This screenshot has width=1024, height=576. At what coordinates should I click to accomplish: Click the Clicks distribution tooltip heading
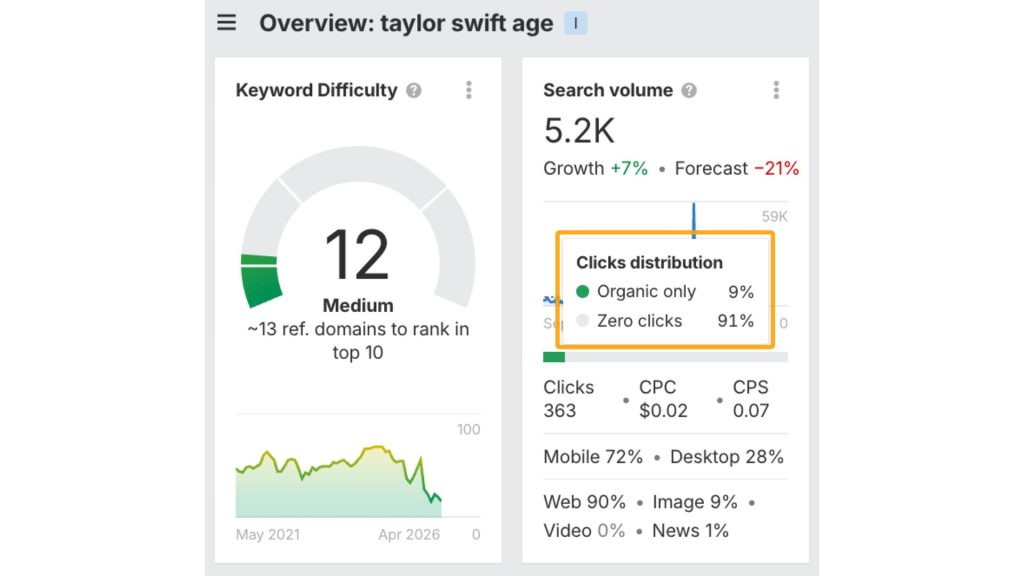(649, 263)
